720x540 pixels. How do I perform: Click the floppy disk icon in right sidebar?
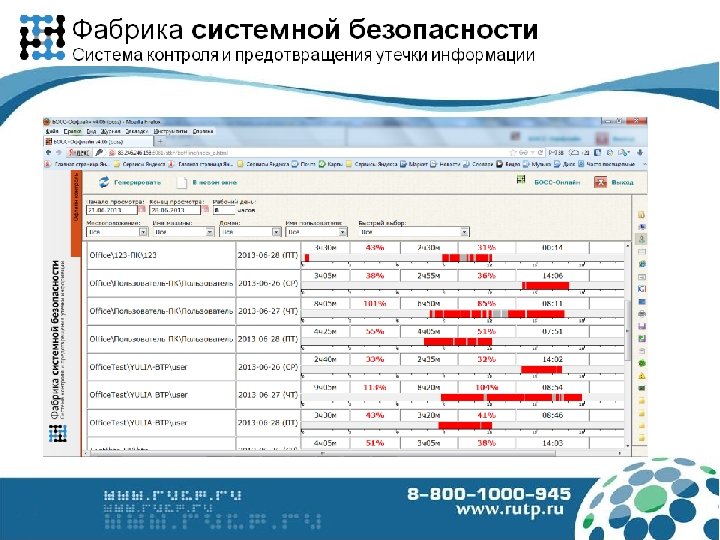(642, 326)
